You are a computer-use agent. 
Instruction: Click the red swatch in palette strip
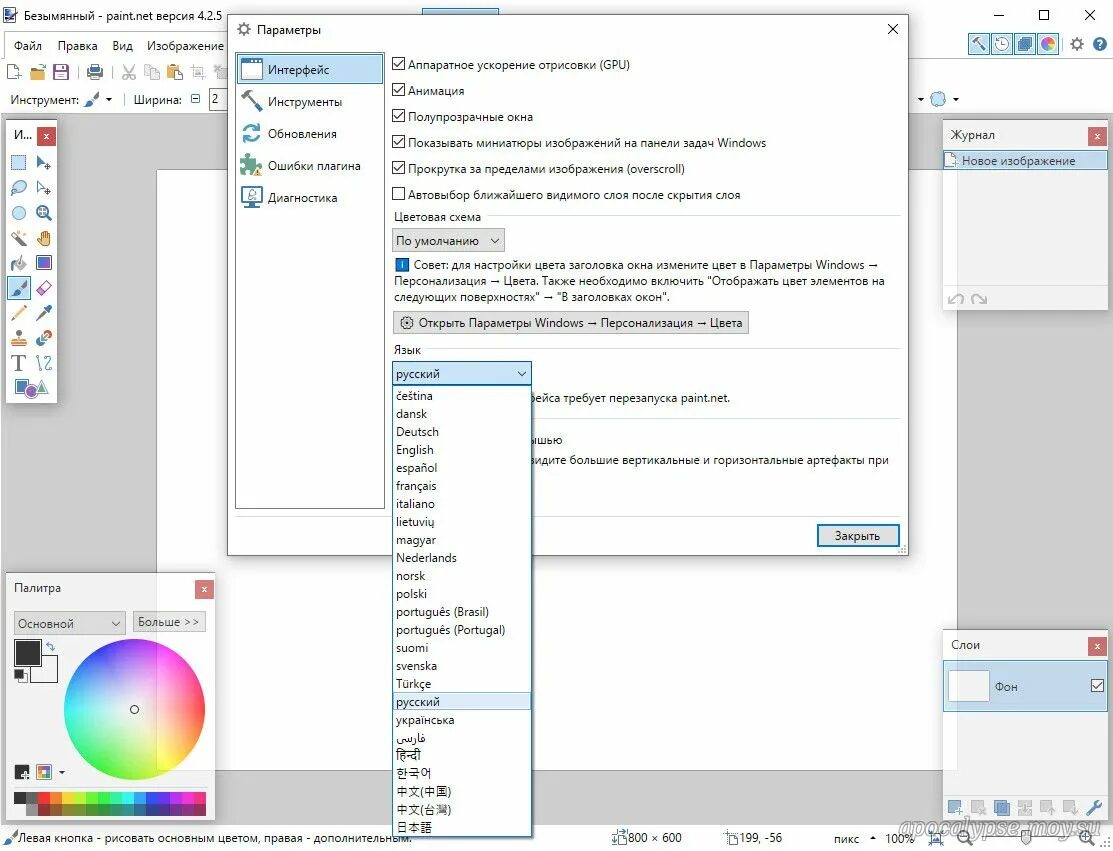(x=44, y=798)
